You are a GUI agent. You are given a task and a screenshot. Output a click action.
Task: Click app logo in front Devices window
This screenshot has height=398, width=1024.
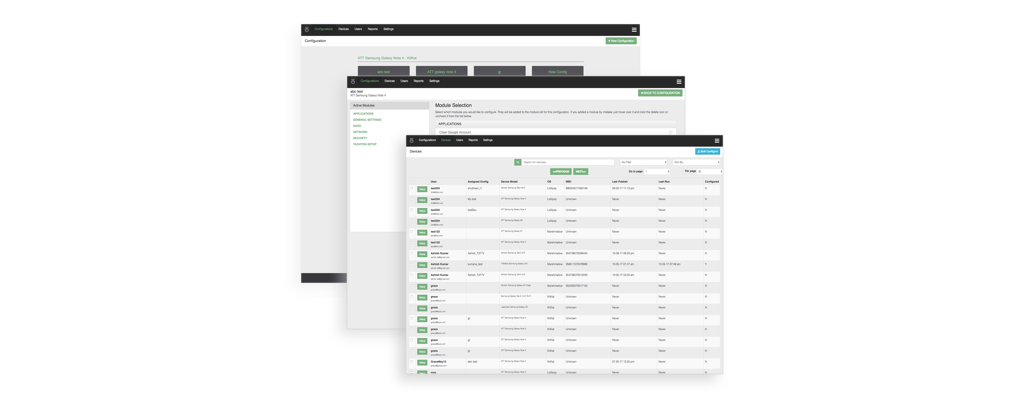click(x=412, y=141)
